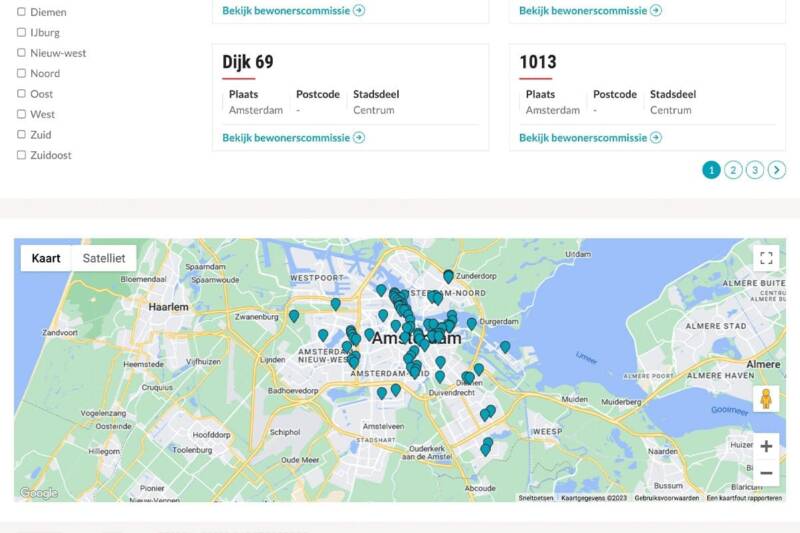Select the Noord district checkbox
The image size is (800, 533).
(21, 73)
